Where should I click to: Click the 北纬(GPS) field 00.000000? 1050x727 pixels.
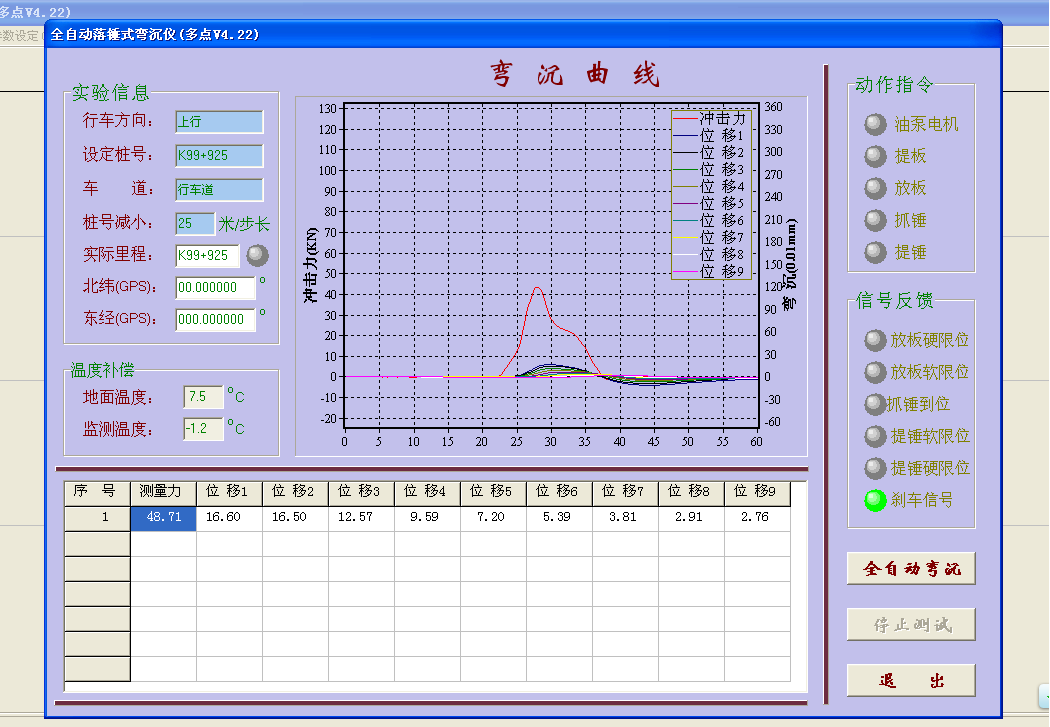[215, 287]
